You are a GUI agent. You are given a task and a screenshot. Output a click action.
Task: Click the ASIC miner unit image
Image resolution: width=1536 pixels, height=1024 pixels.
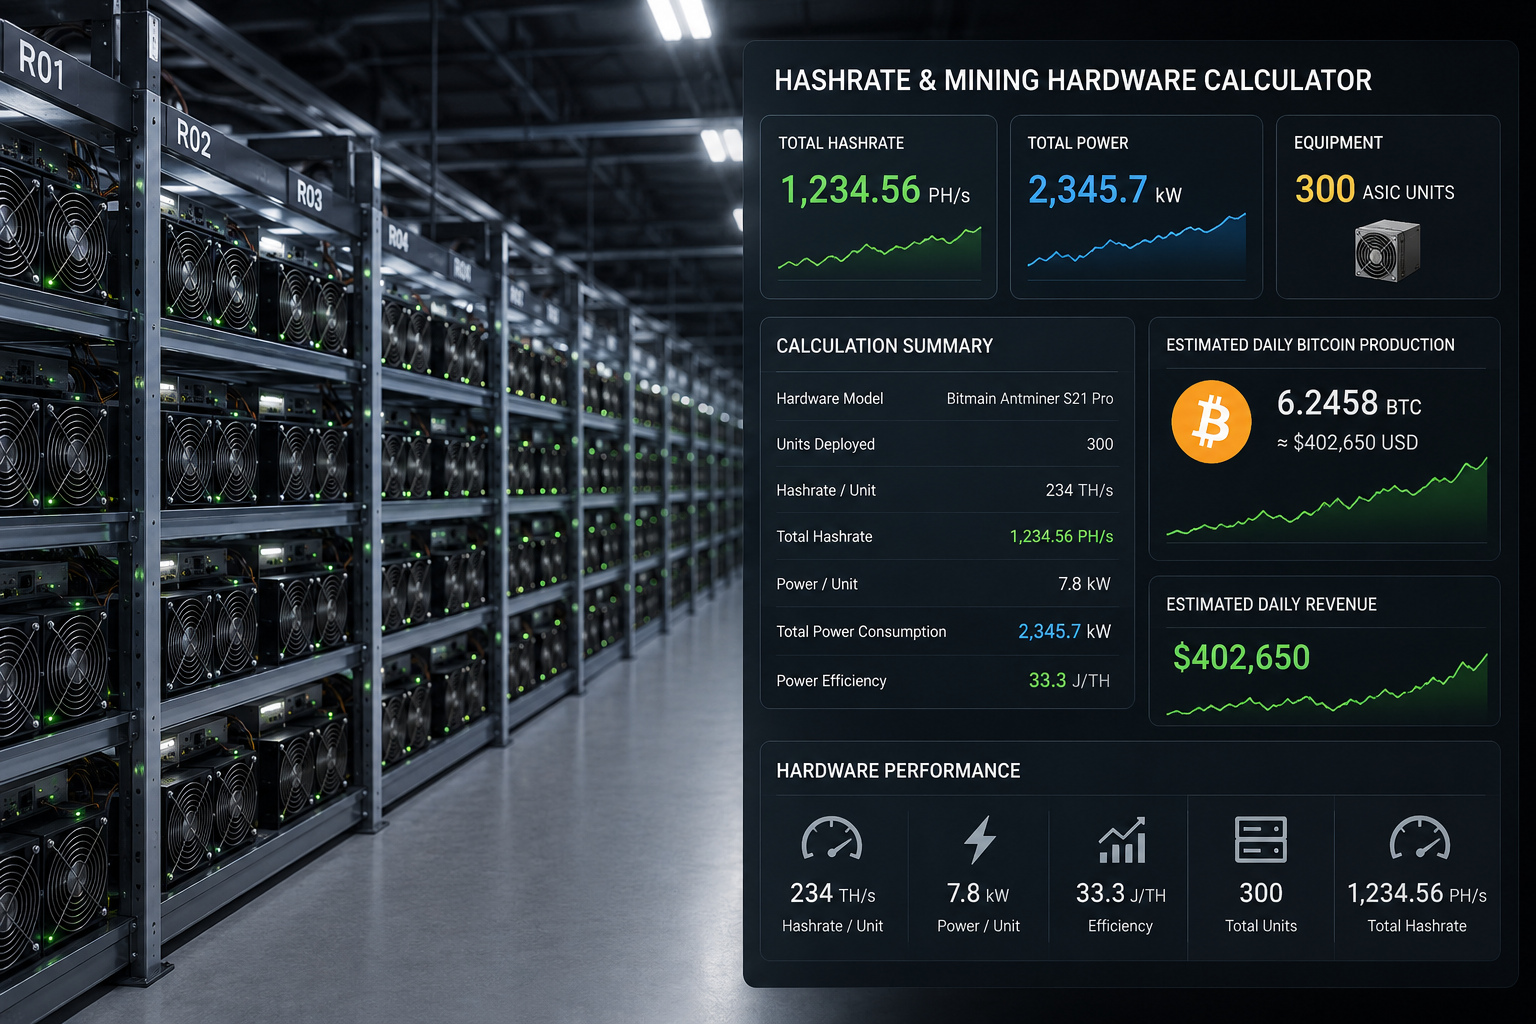[x=1387, y=251]
